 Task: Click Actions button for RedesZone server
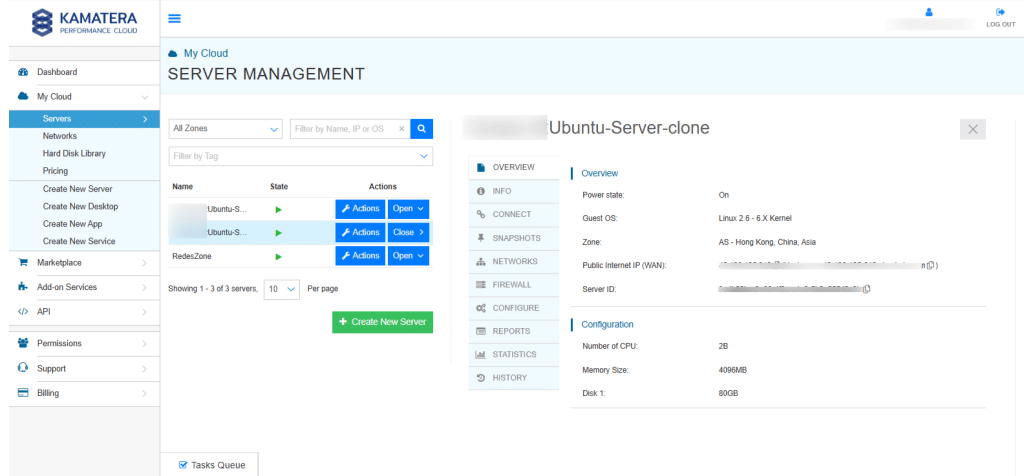359,256
